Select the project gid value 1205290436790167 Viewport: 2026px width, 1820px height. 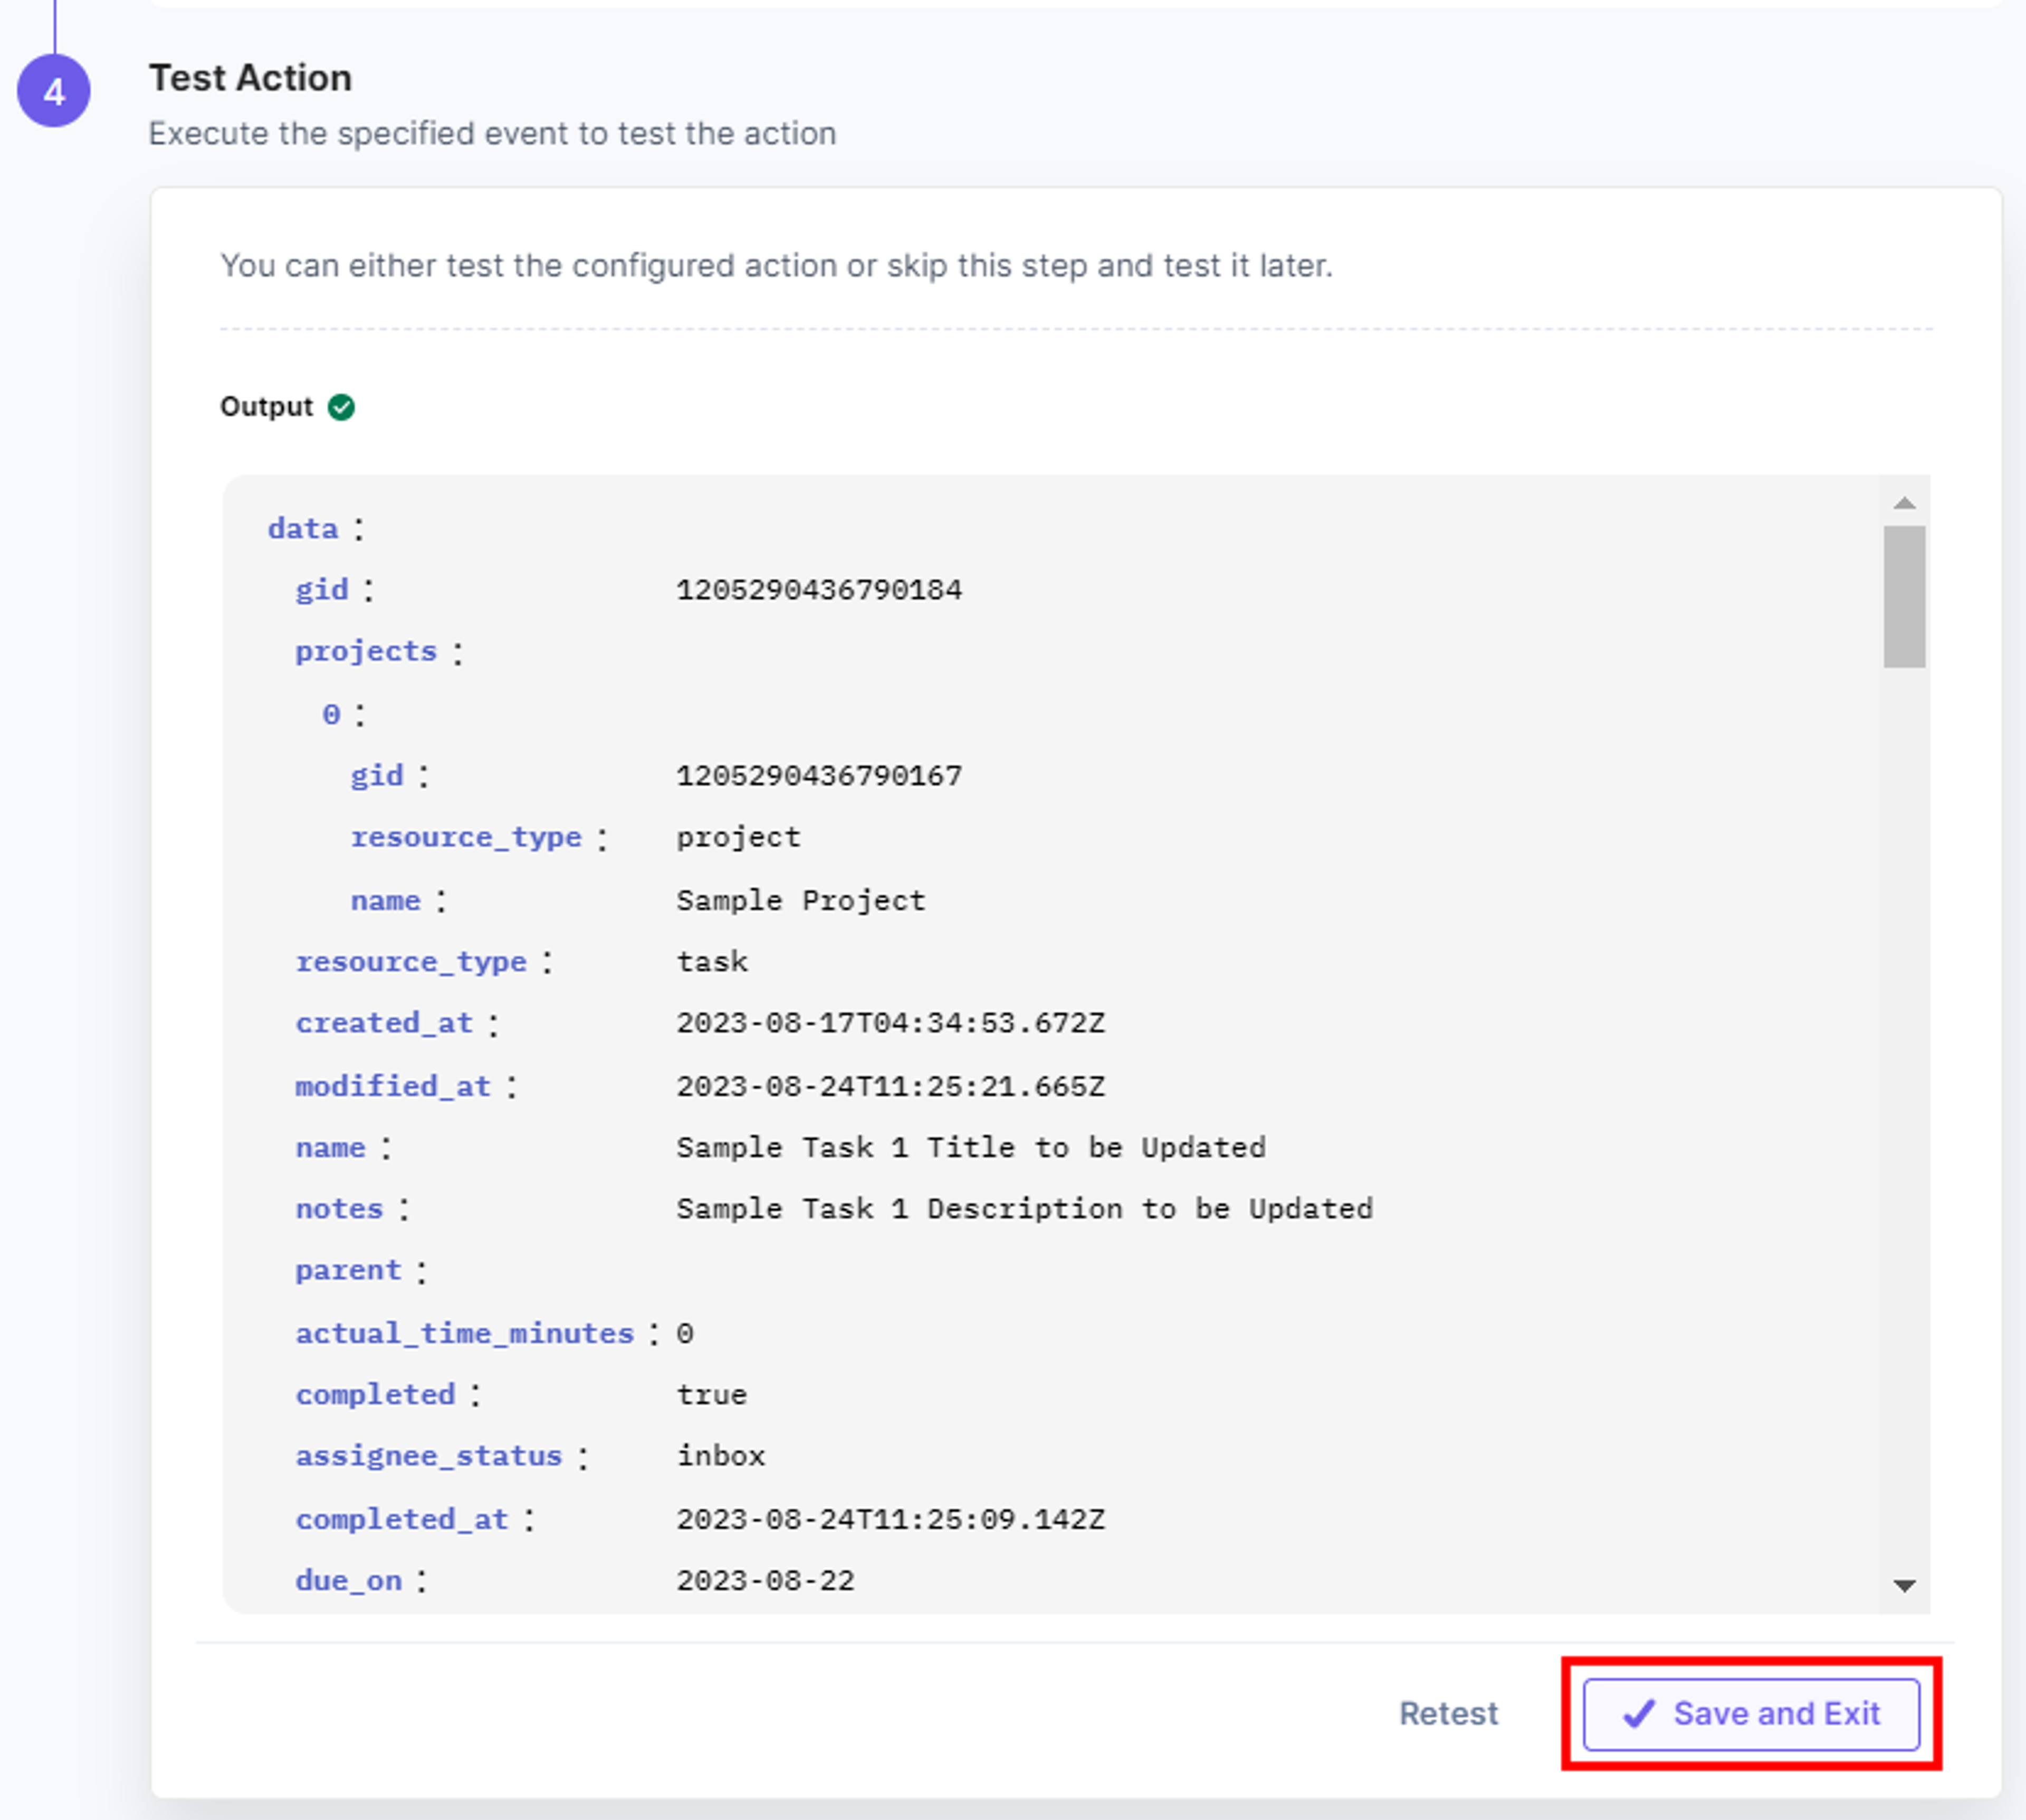click(819, 776)
